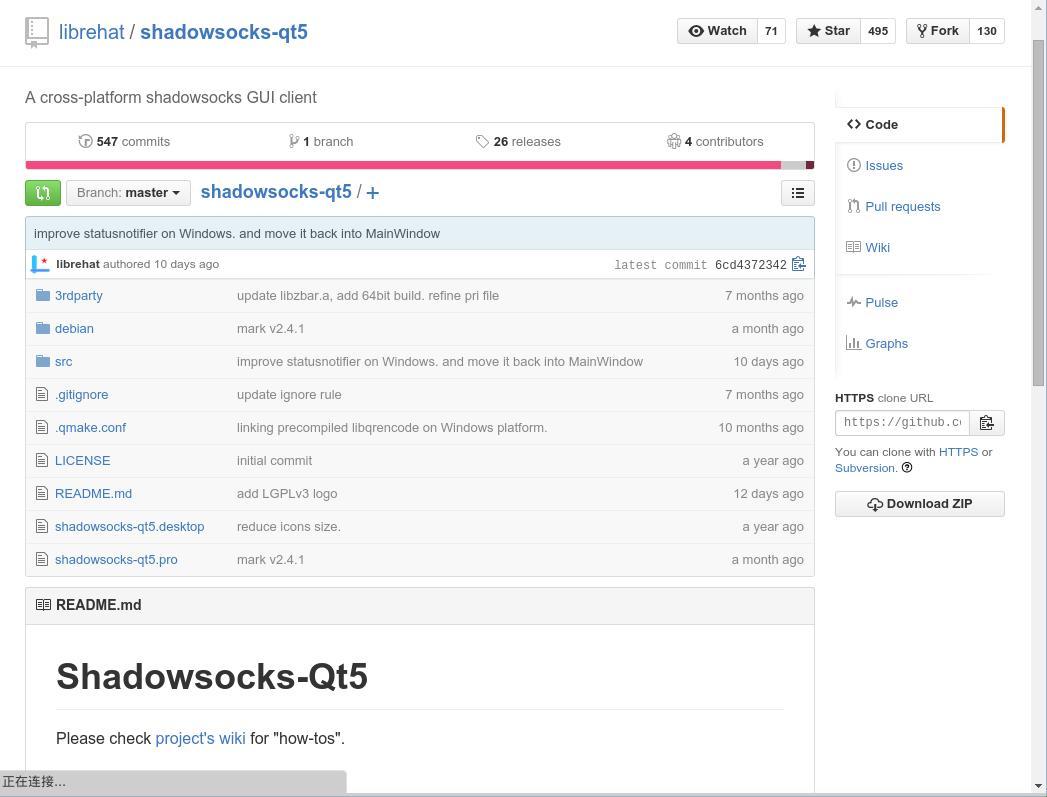Open the src directory name
The height and width of the screenshot is (797, 1047).
[x=63, y=362]
